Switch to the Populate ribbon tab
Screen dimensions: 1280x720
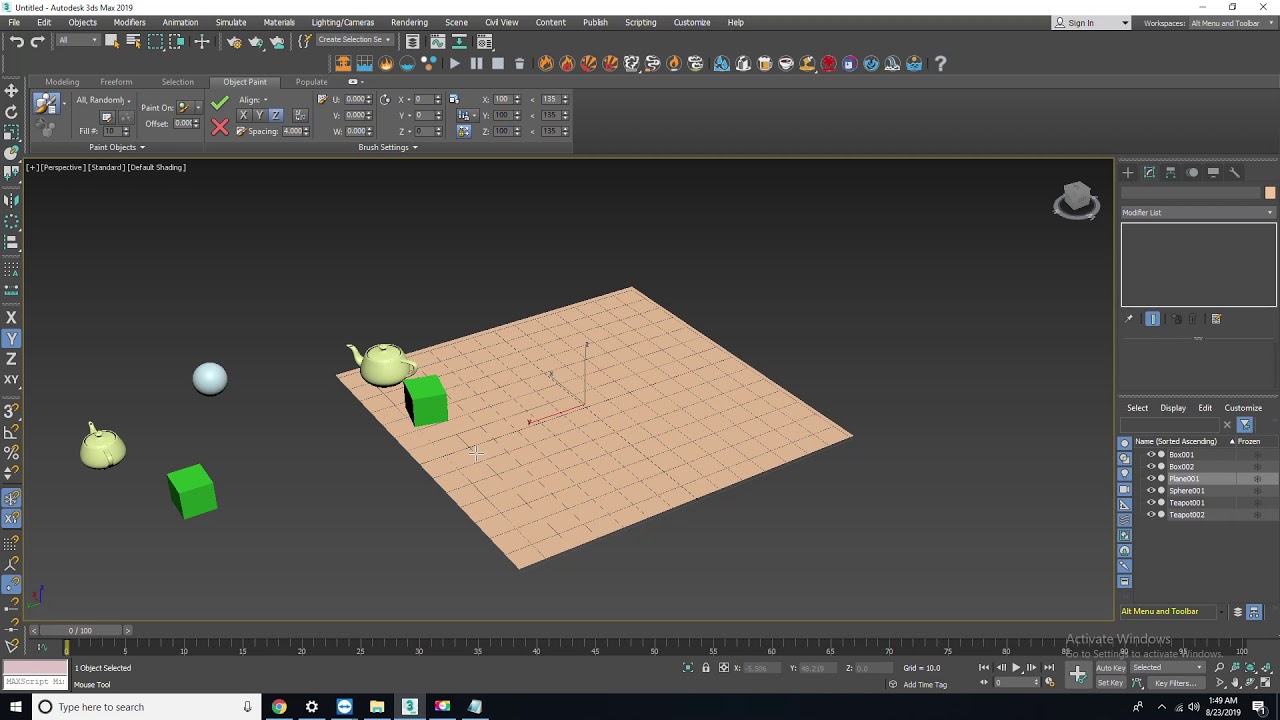[x=311, y=82]
